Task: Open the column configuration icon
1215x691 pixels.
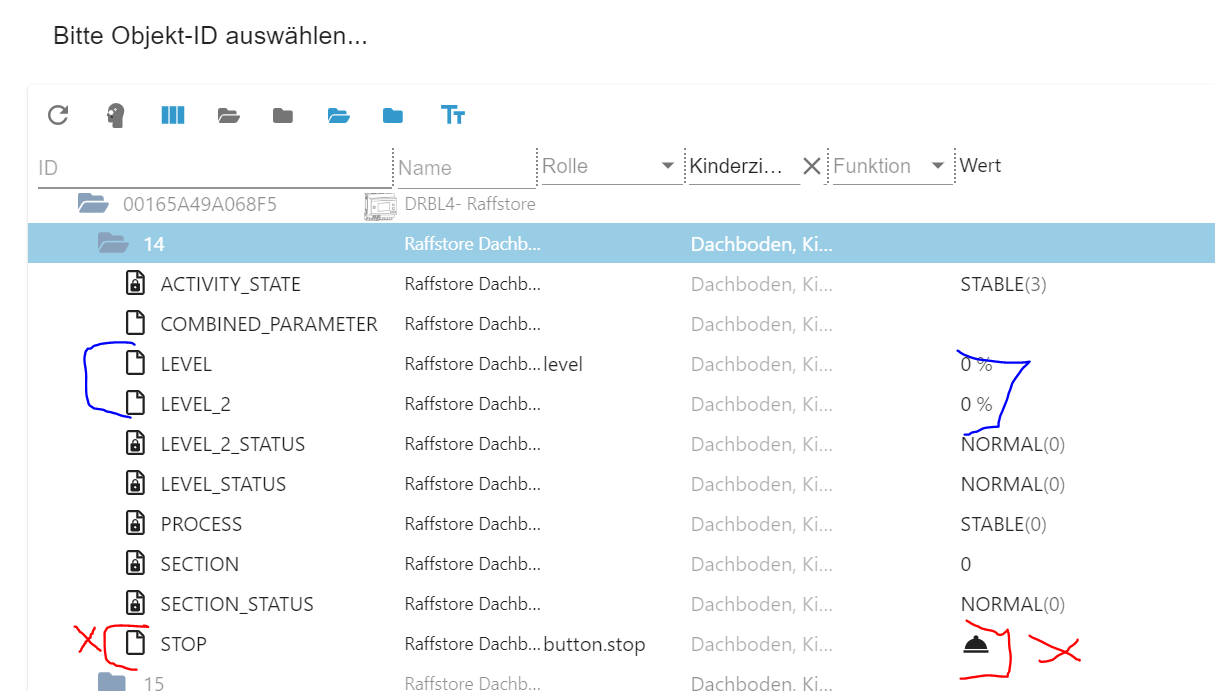Action: click(173, 115)
